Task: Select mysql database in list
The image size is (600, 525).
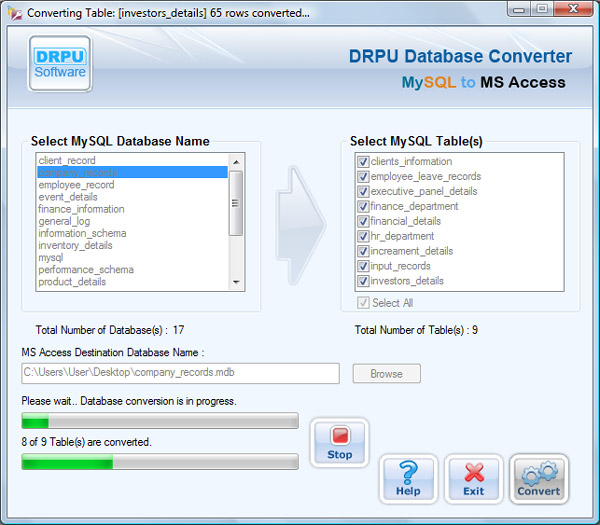Action: [132, 258]
